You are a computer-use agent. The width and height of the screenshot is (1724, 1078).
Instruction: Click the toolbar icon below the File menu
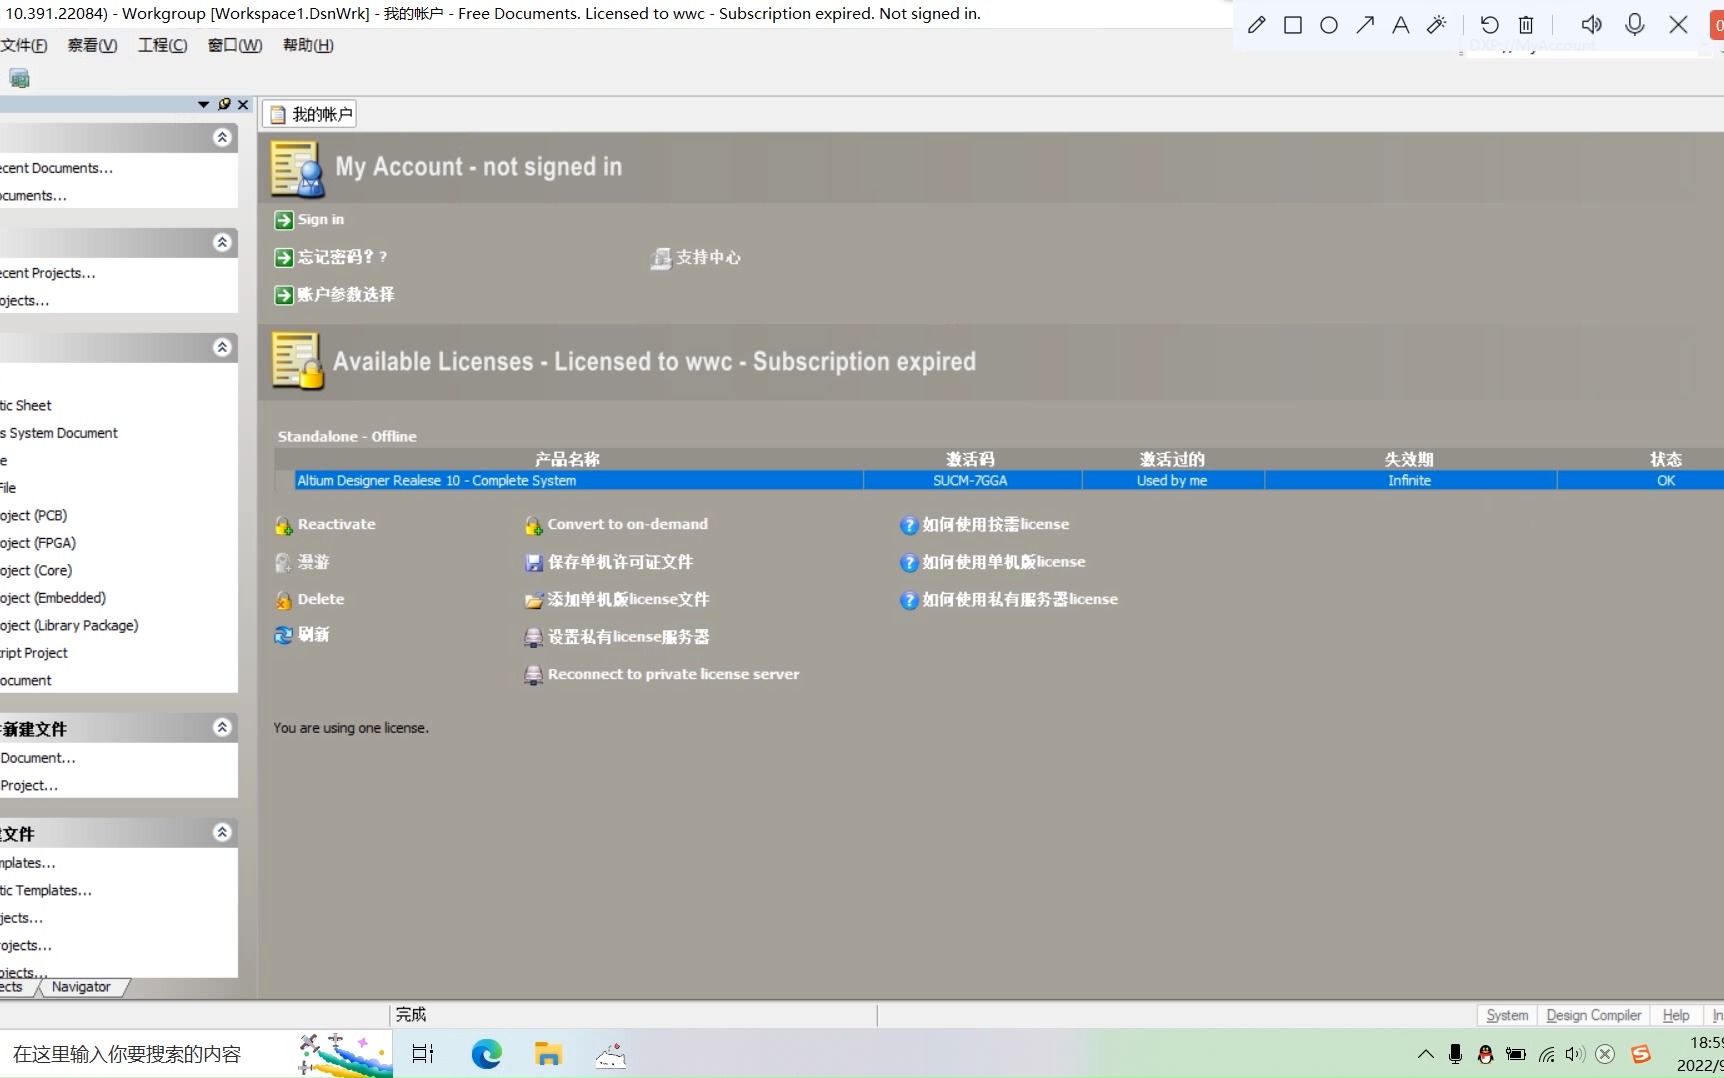[19, 78]
